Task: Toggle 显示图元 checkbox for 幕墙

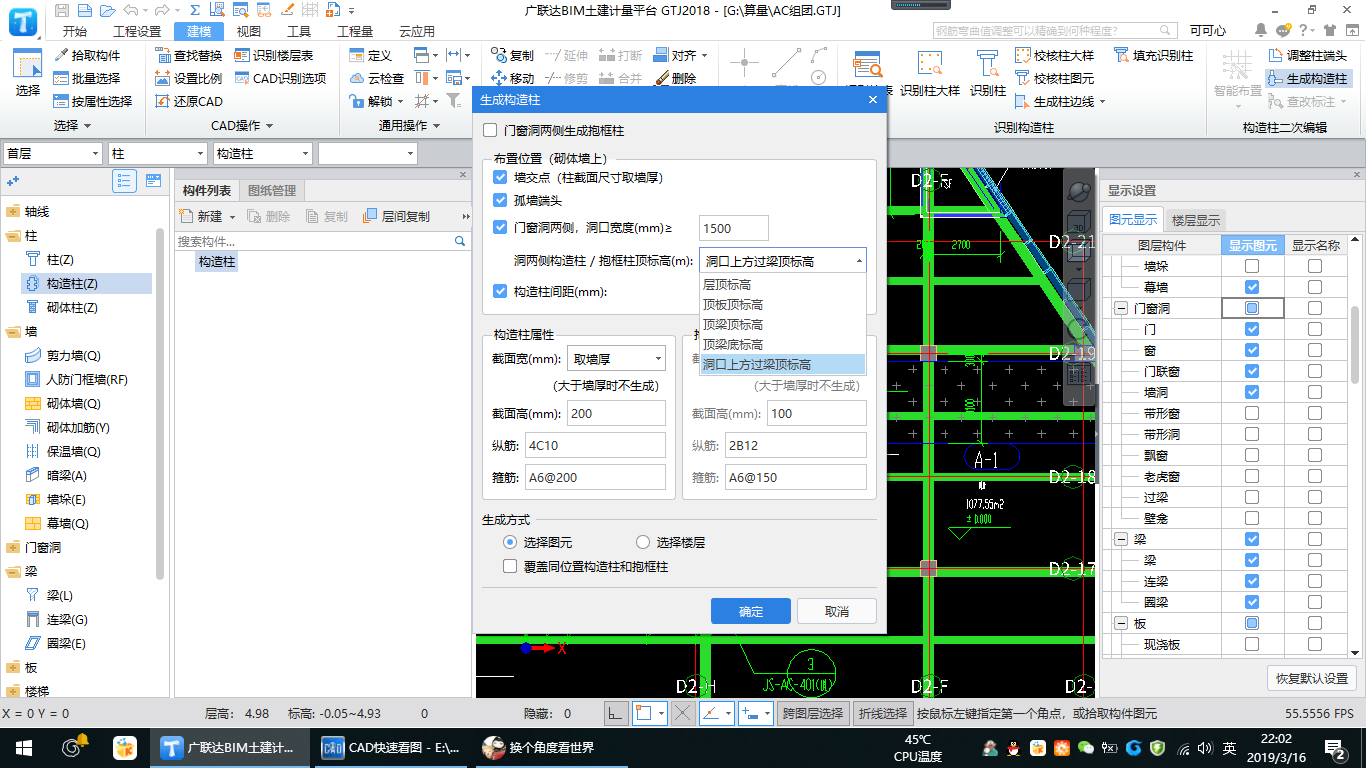Action: click(1251, 287)
